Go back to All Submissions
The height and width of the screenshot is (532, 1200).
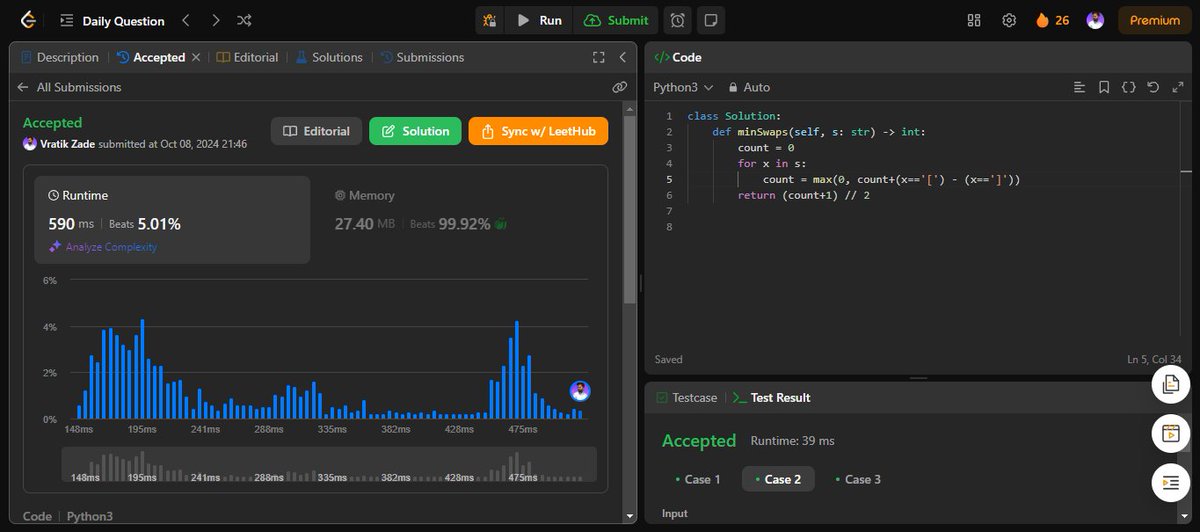[69, 87]
